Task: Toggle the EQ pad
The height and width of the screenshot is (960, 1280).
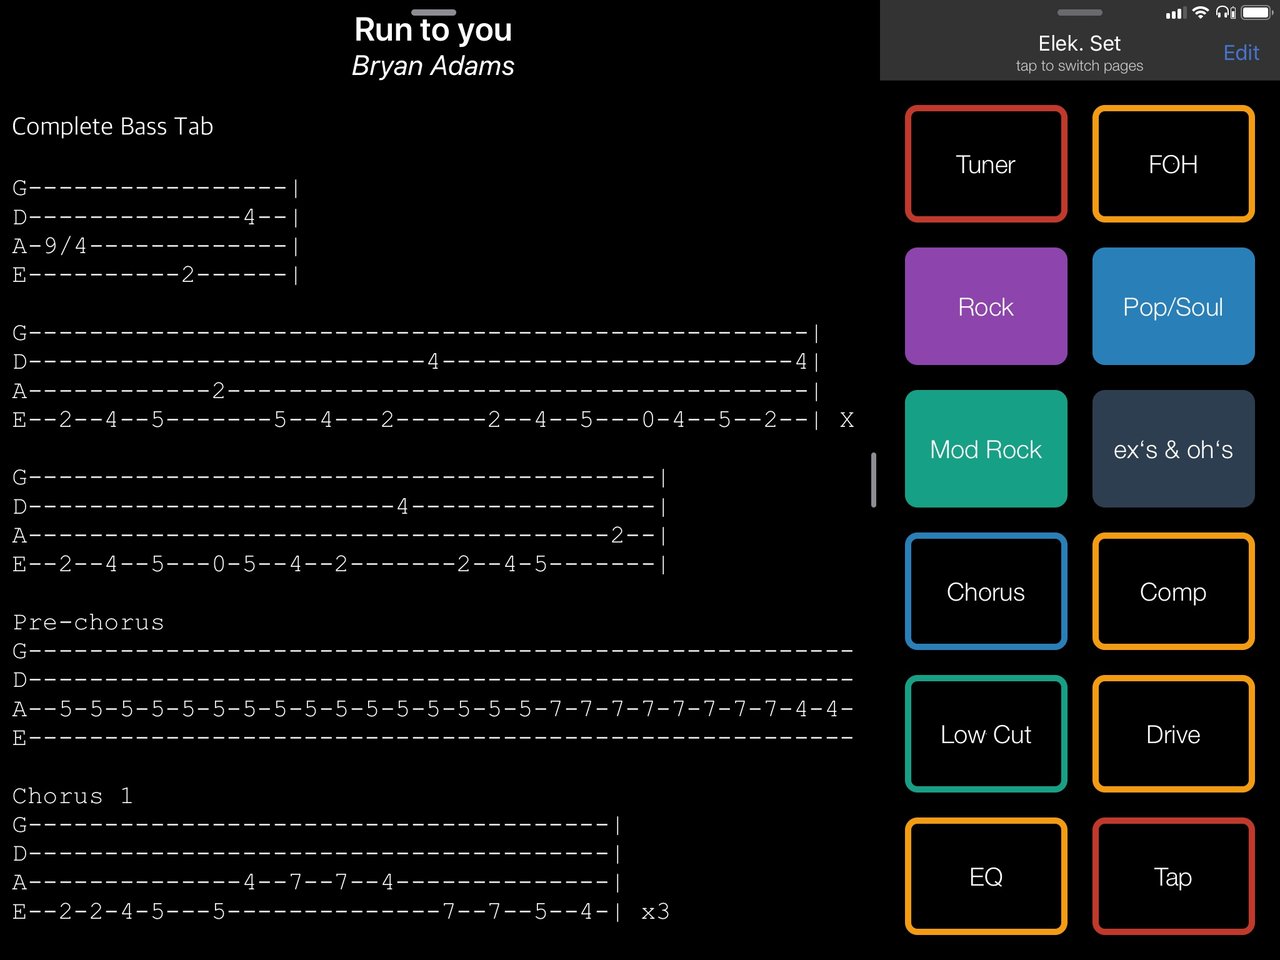Action: 985,876
